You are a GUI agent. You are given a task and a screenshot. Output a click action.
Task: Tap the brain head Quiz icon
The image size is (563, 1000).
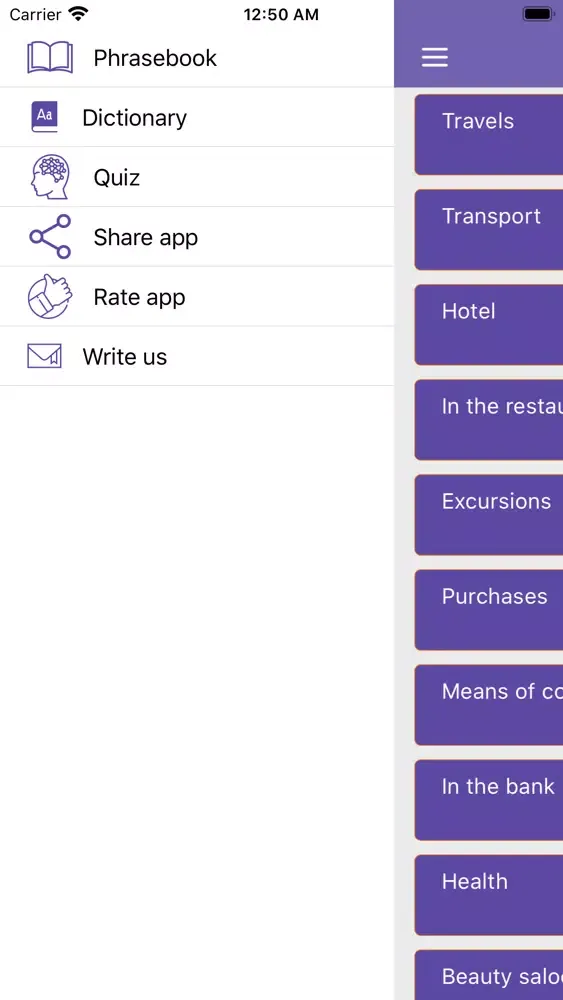tap(50, 177)
